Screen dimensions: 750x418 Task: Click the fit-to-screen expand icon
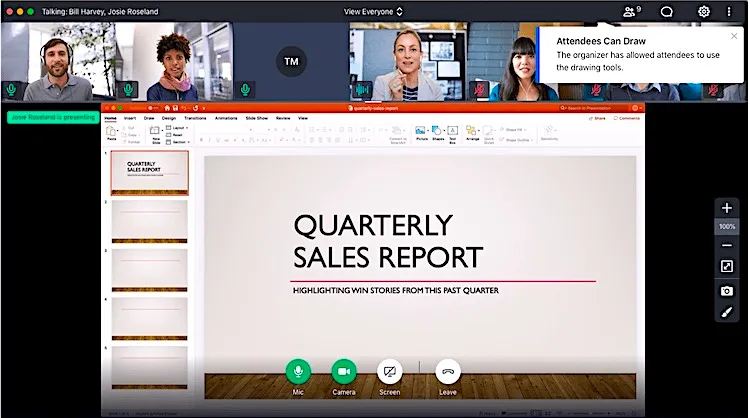click(x=727, y=267)
